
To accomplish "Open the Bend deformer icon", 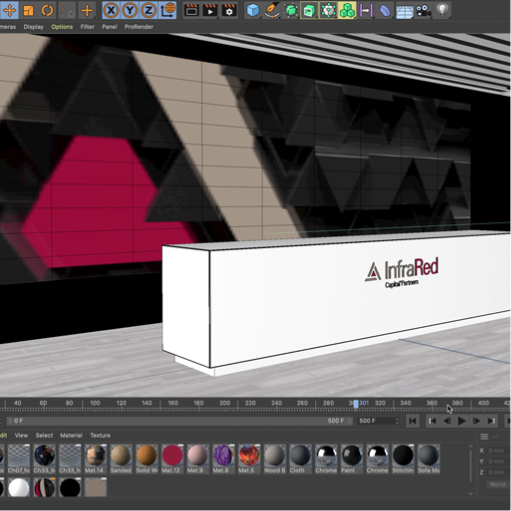I will tap(385, 10).
